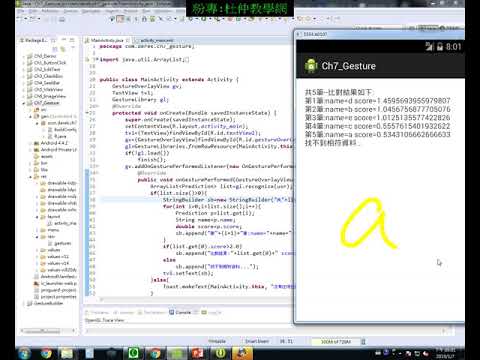This screenshot has width=480, height=360.
Task: Switch to the MainActivity.java editor tab
Action: point(106,40)
